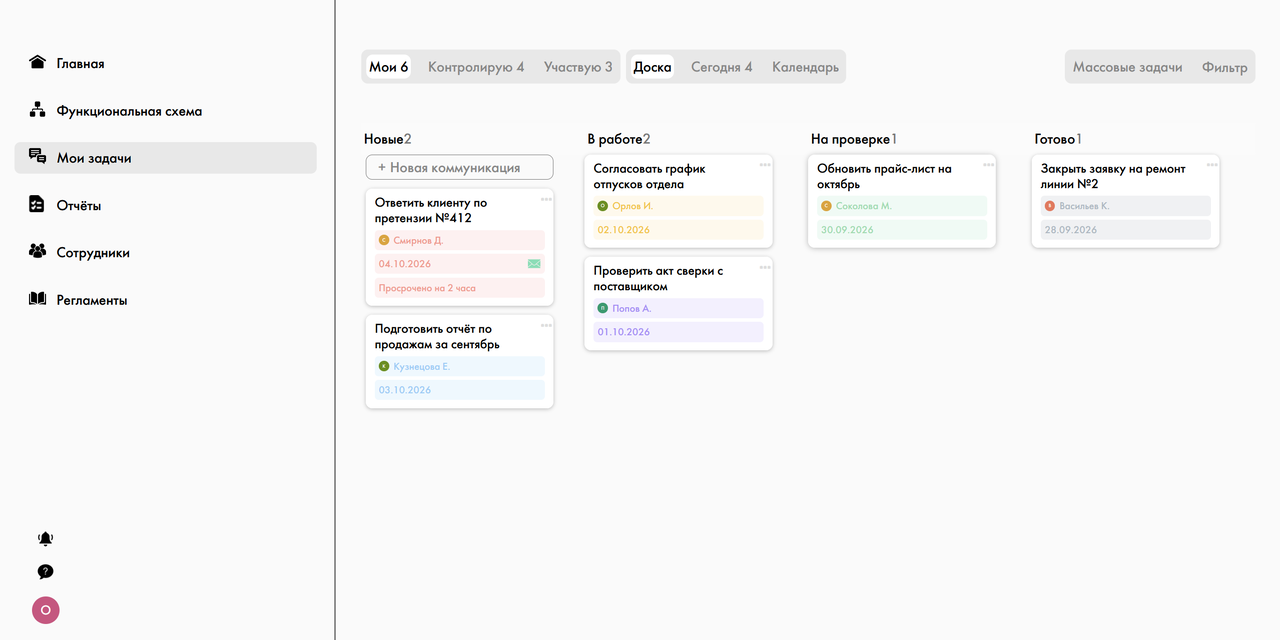Select the Доска view tab
1280x640 pixels.
point(652,67)
